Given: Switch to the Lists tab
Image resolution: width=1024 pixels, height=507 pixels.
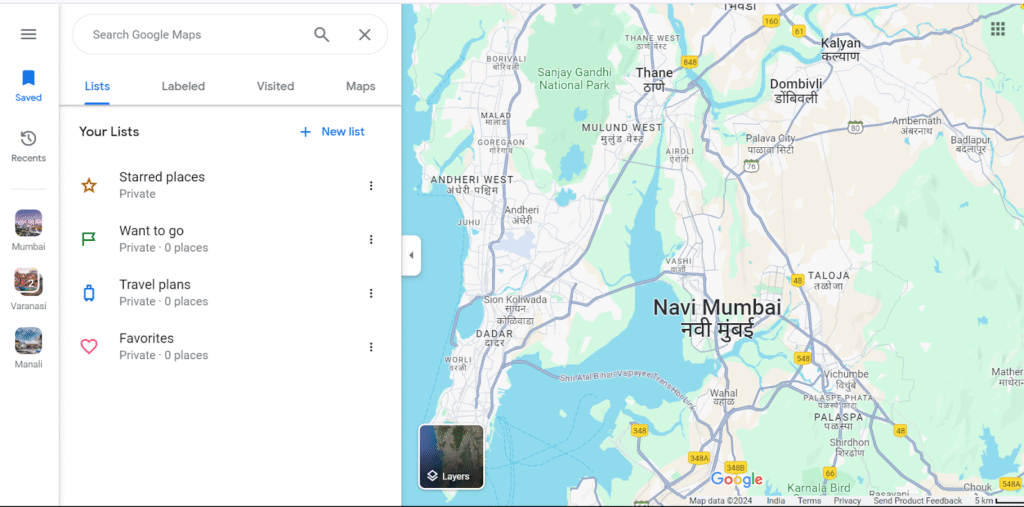Looking at the screenshot, I should 97,86.
